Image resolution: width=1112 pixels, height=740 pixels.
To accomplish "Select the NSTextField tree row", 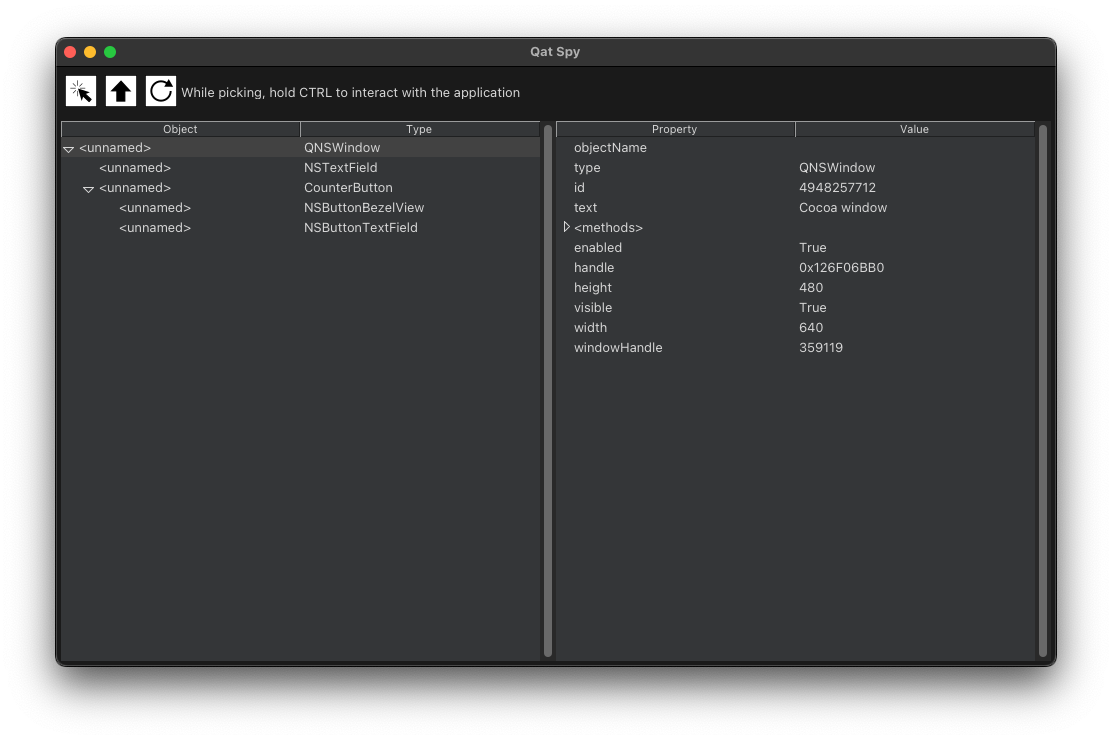I will [x=301, y=167].
